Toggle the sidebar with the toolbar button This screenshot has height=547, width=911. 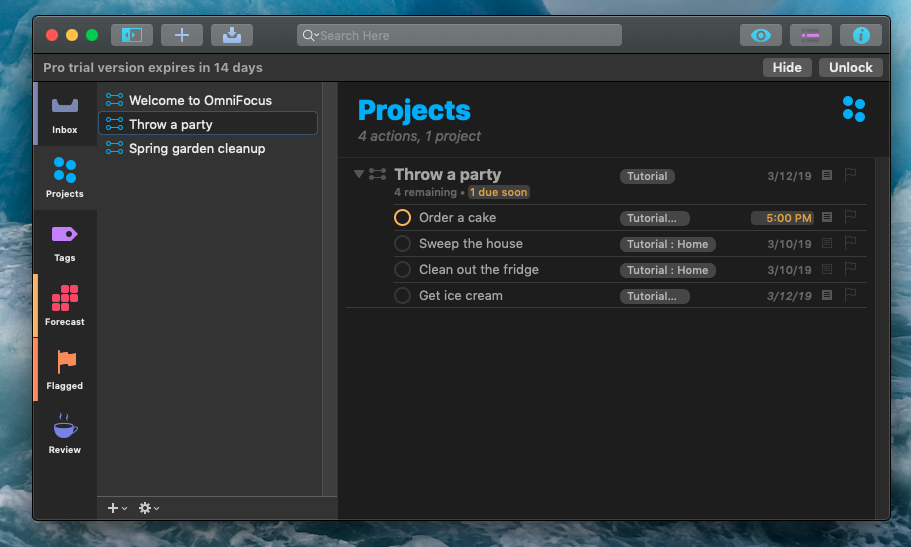[x=132, y=35]
